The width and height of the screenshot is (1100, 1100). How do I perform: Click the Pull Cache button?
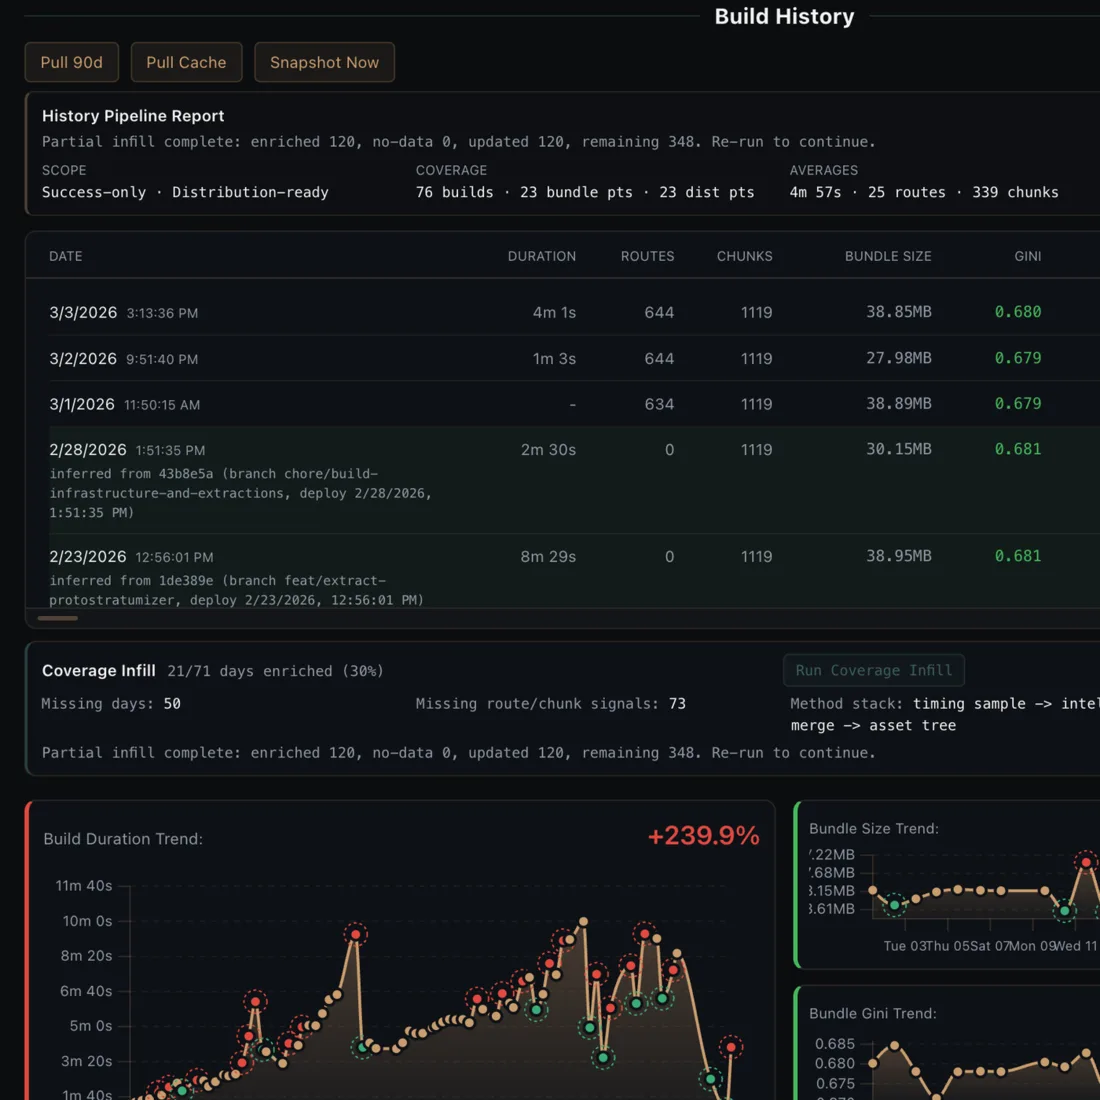tap(186, 62)
